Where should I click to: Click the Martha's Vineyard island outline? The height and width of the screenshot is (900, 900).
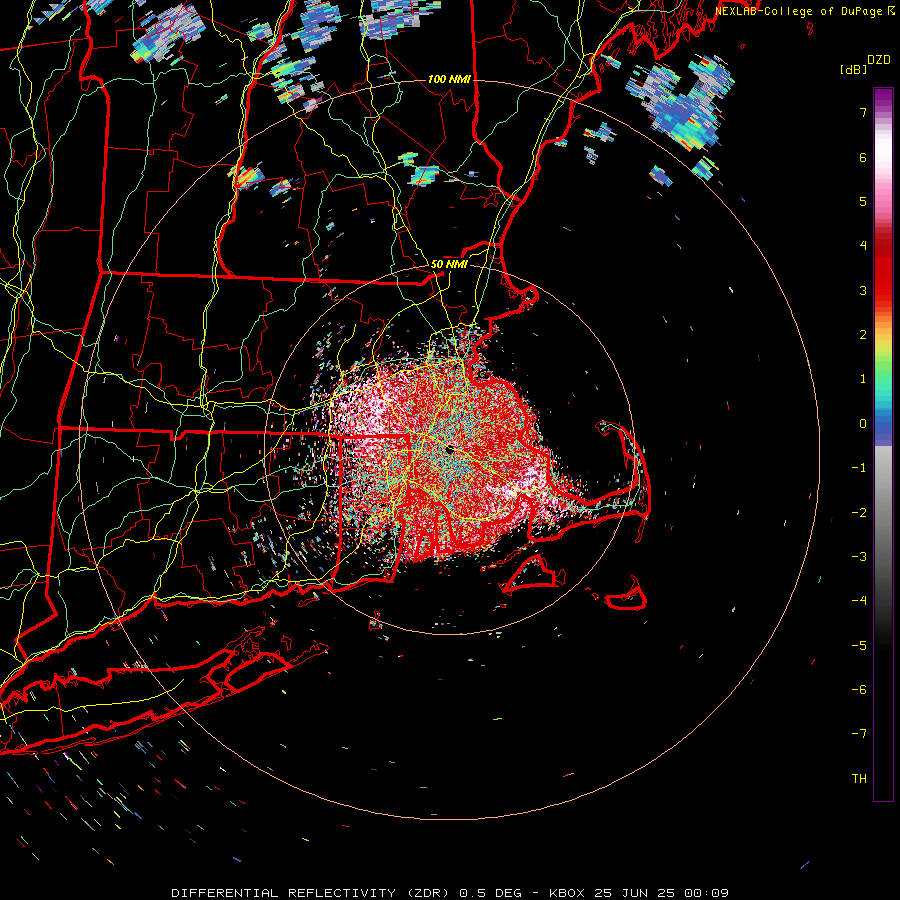[x=534, y=573]
